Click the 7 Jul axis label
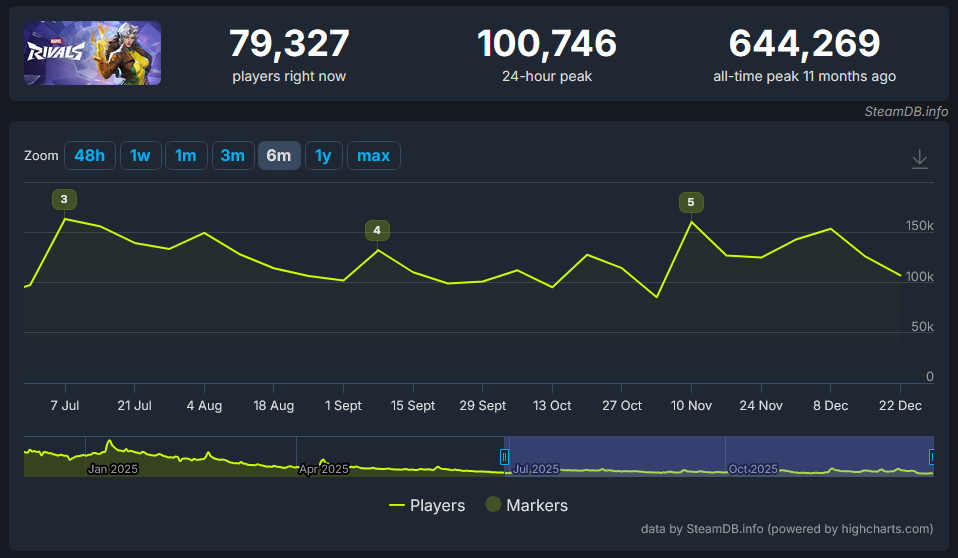958x558 pixels. 65,406
